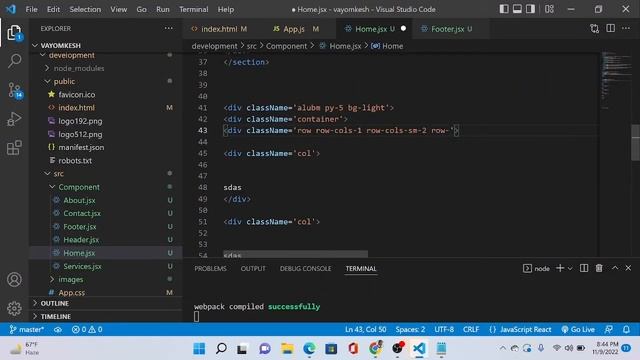Kill the terminal with trash icon

[599, 268]
